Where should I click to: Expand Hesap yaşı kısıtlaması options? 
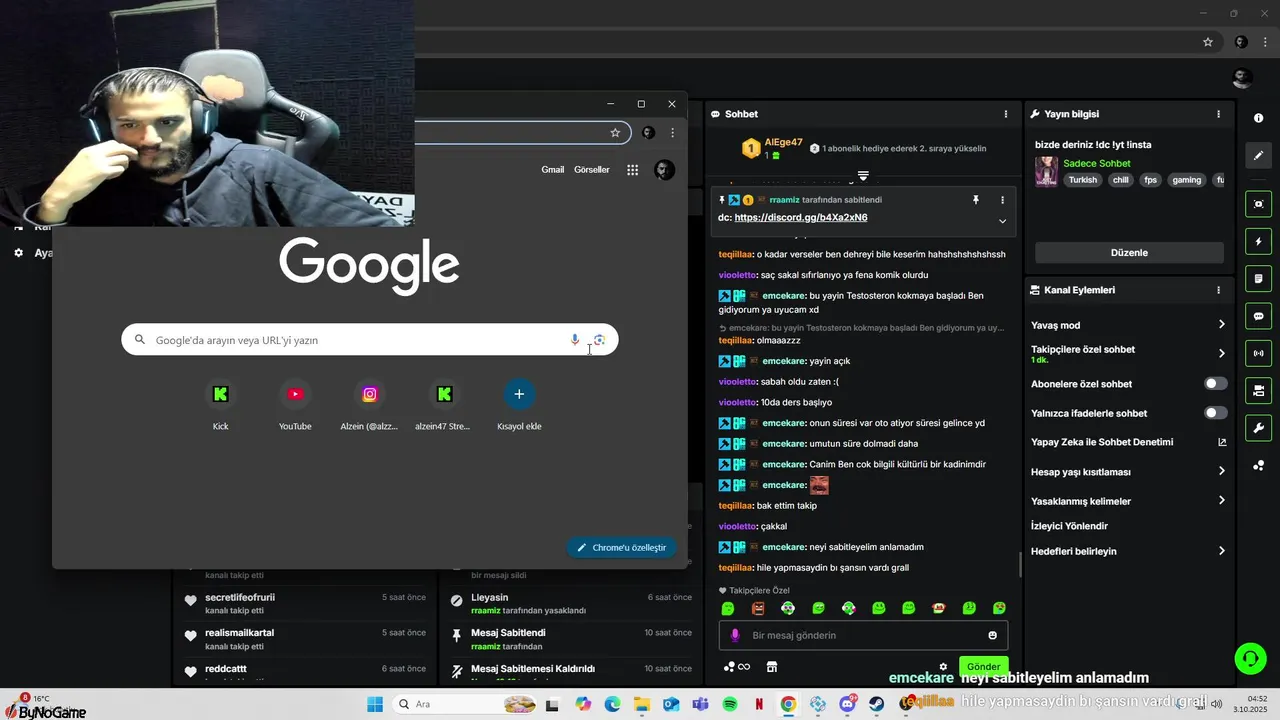(x=1221, y=471)
